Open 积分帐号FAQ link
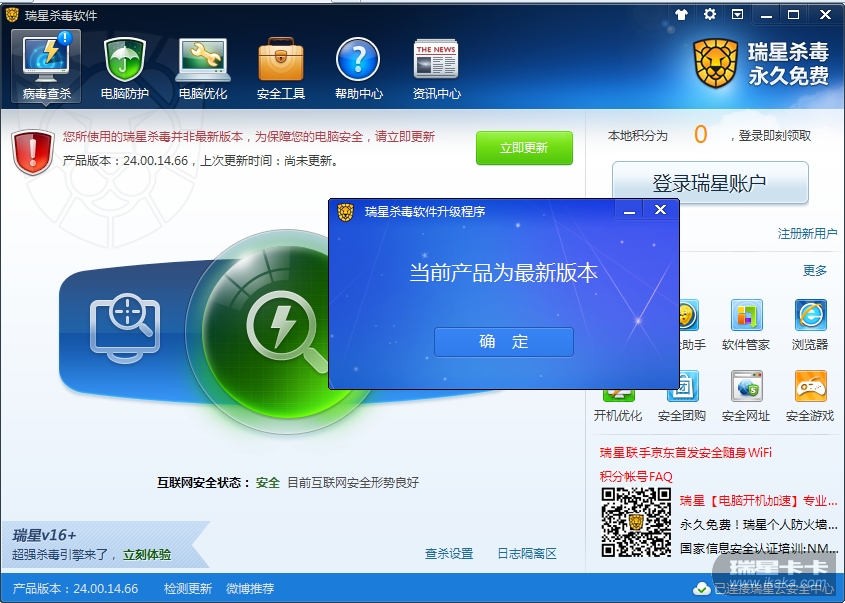Screen dimensions: 845x603 636,476
